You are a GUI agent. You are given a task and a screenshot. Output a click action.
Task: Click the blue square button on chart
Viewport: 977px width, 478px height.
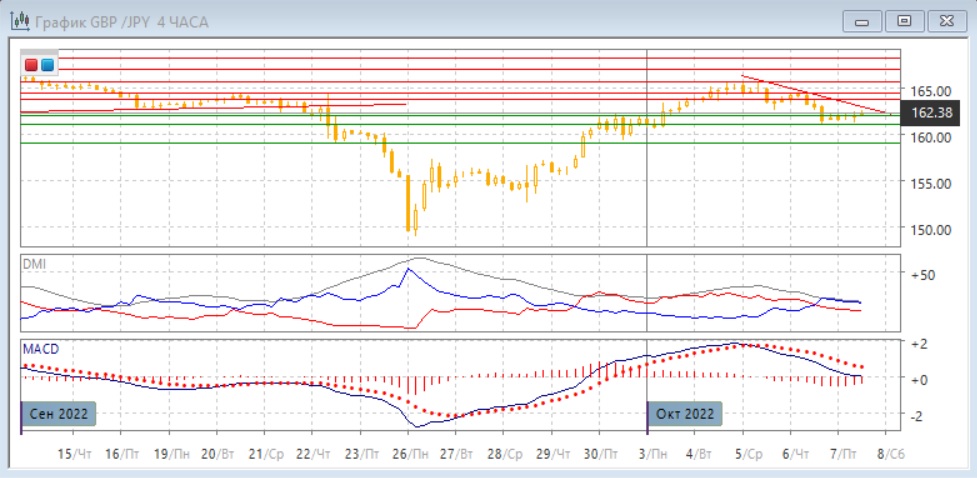46,65
